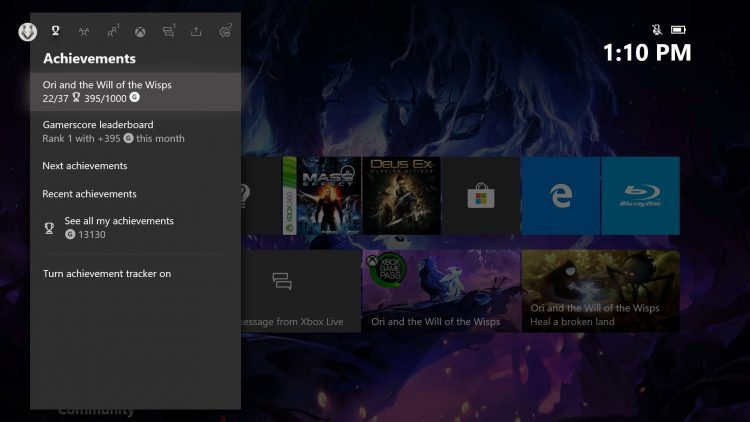
Task: Click the muted microphone status icon
Action: coord(657,30)
